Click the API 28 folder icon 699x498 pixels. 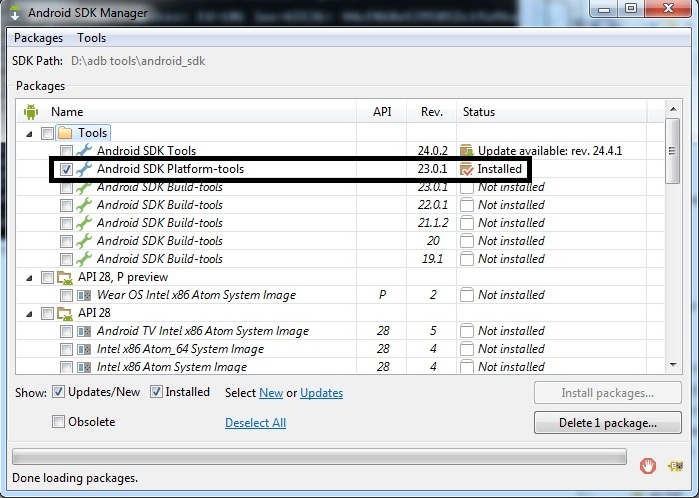[65, 313]
